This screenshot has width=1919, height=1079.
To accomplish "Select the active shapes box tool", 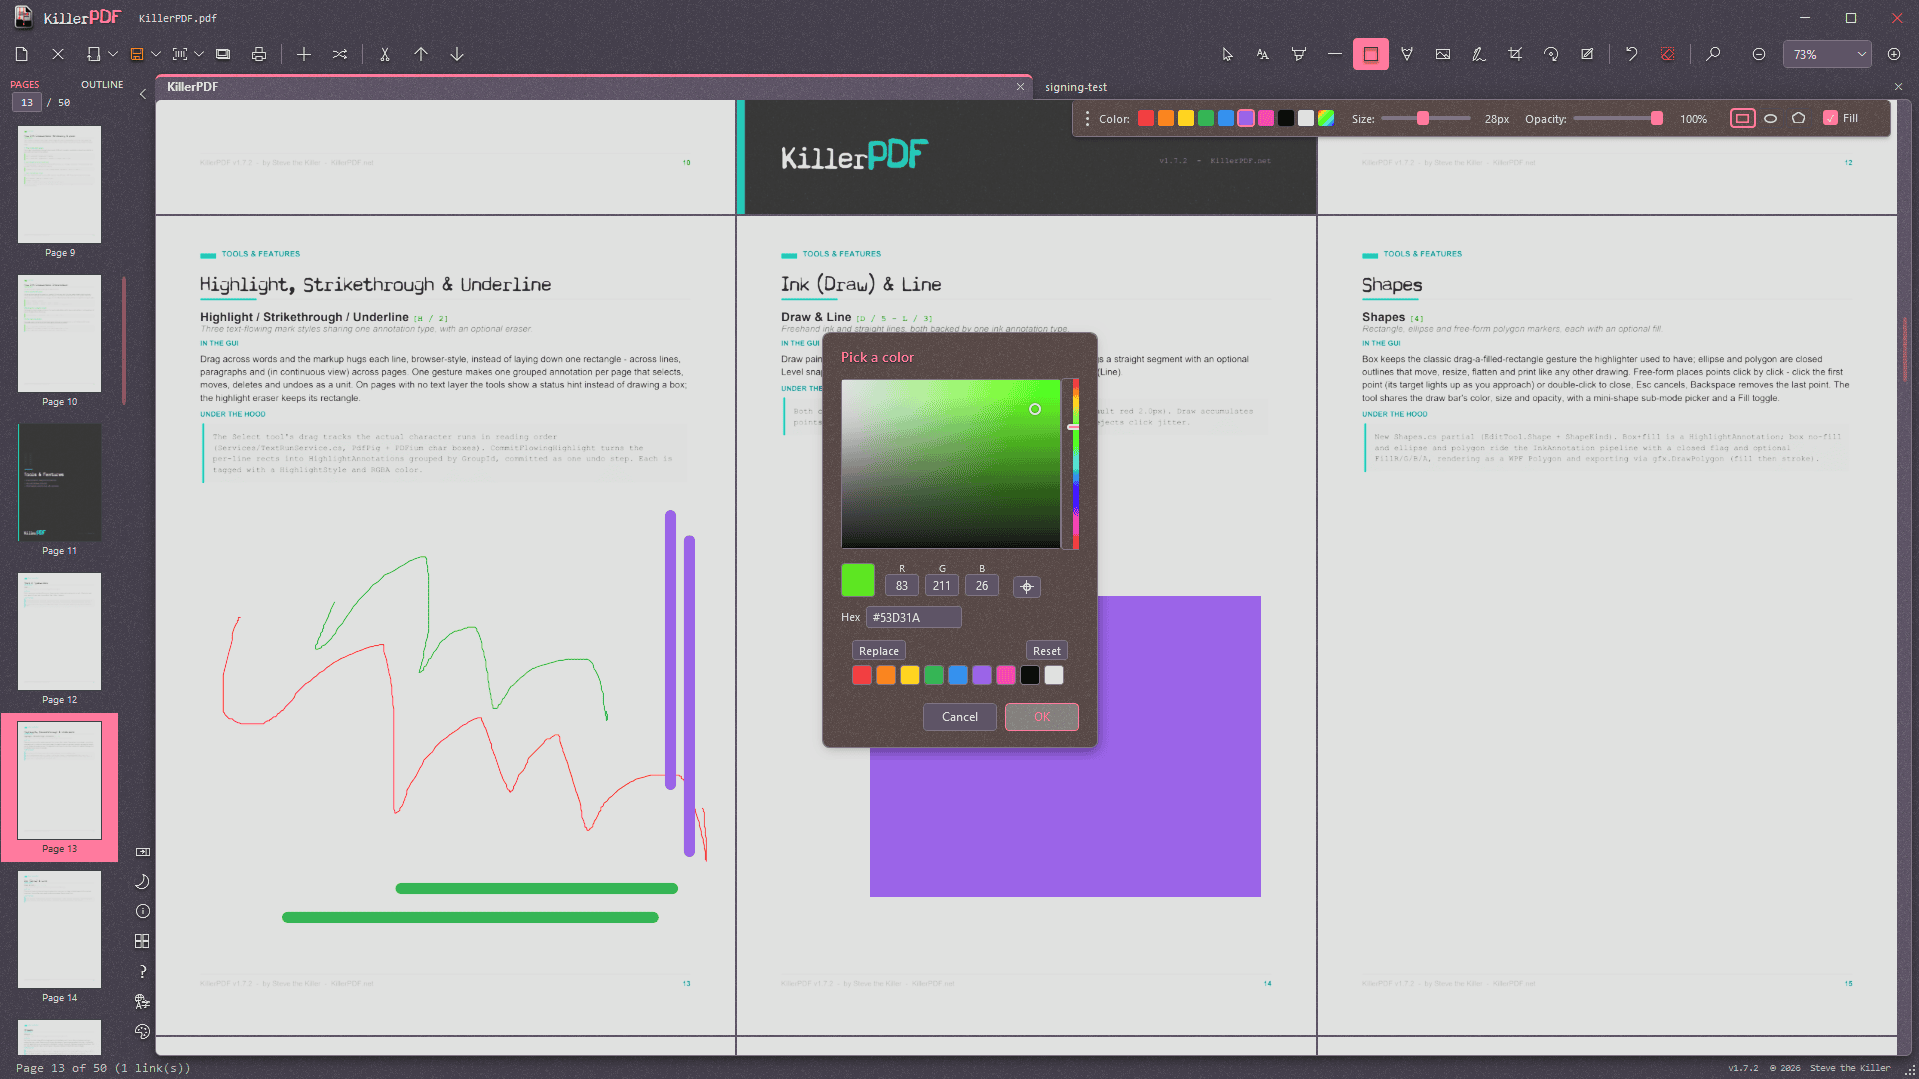I will [1371, 54].
